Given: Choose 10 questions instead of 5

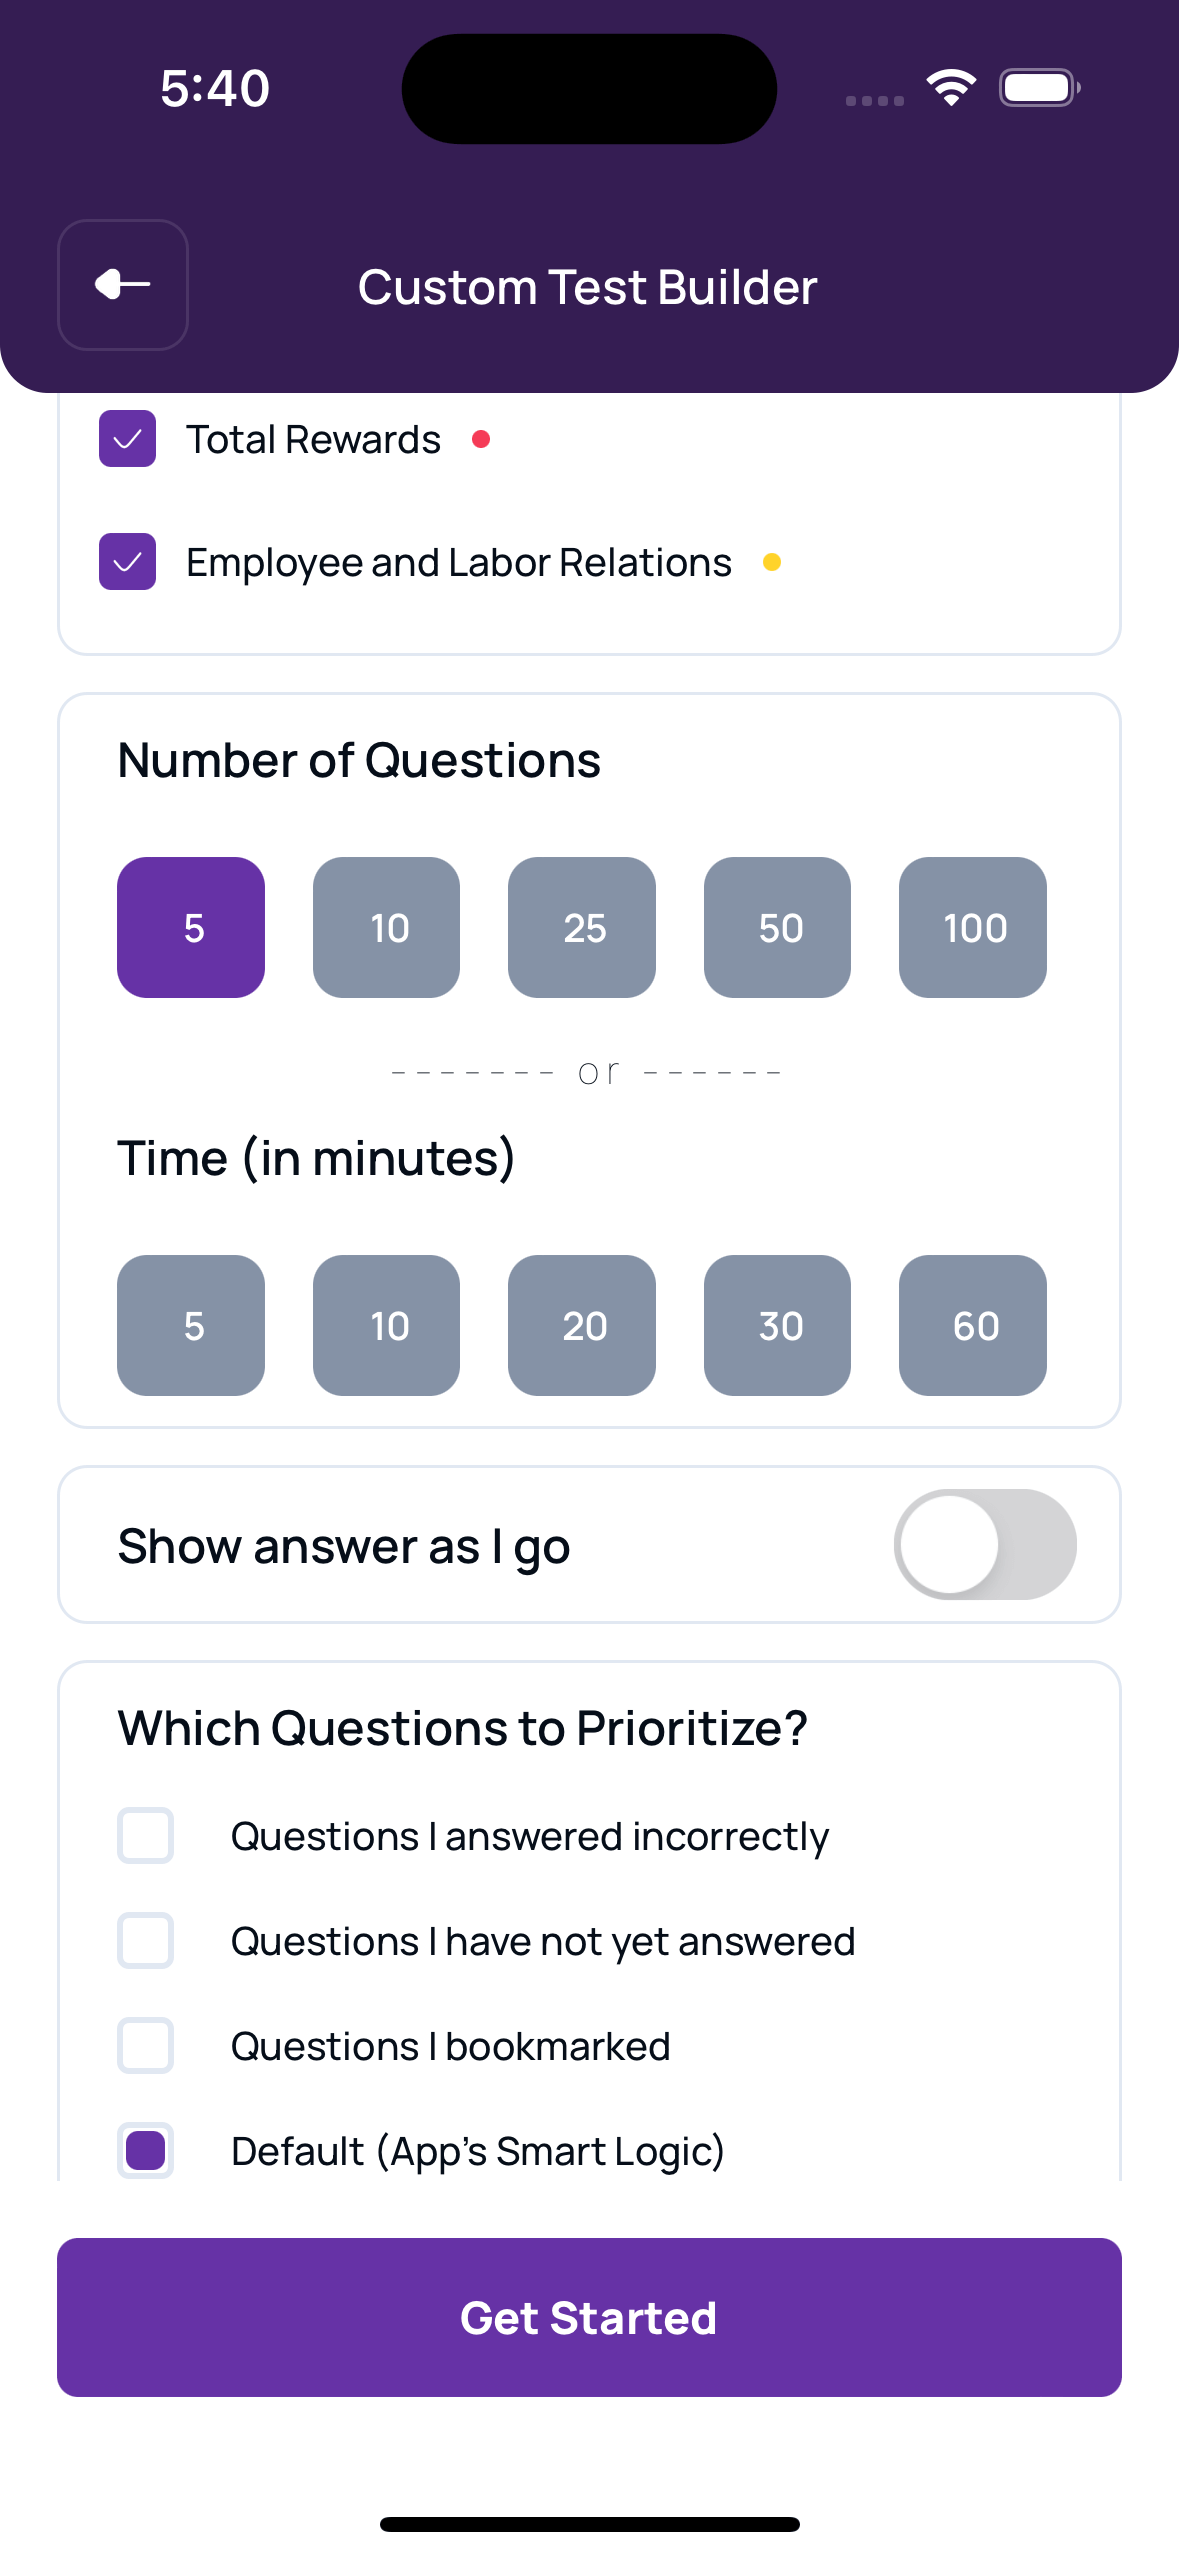Looking at the screenshot, I should pos(386,927).
